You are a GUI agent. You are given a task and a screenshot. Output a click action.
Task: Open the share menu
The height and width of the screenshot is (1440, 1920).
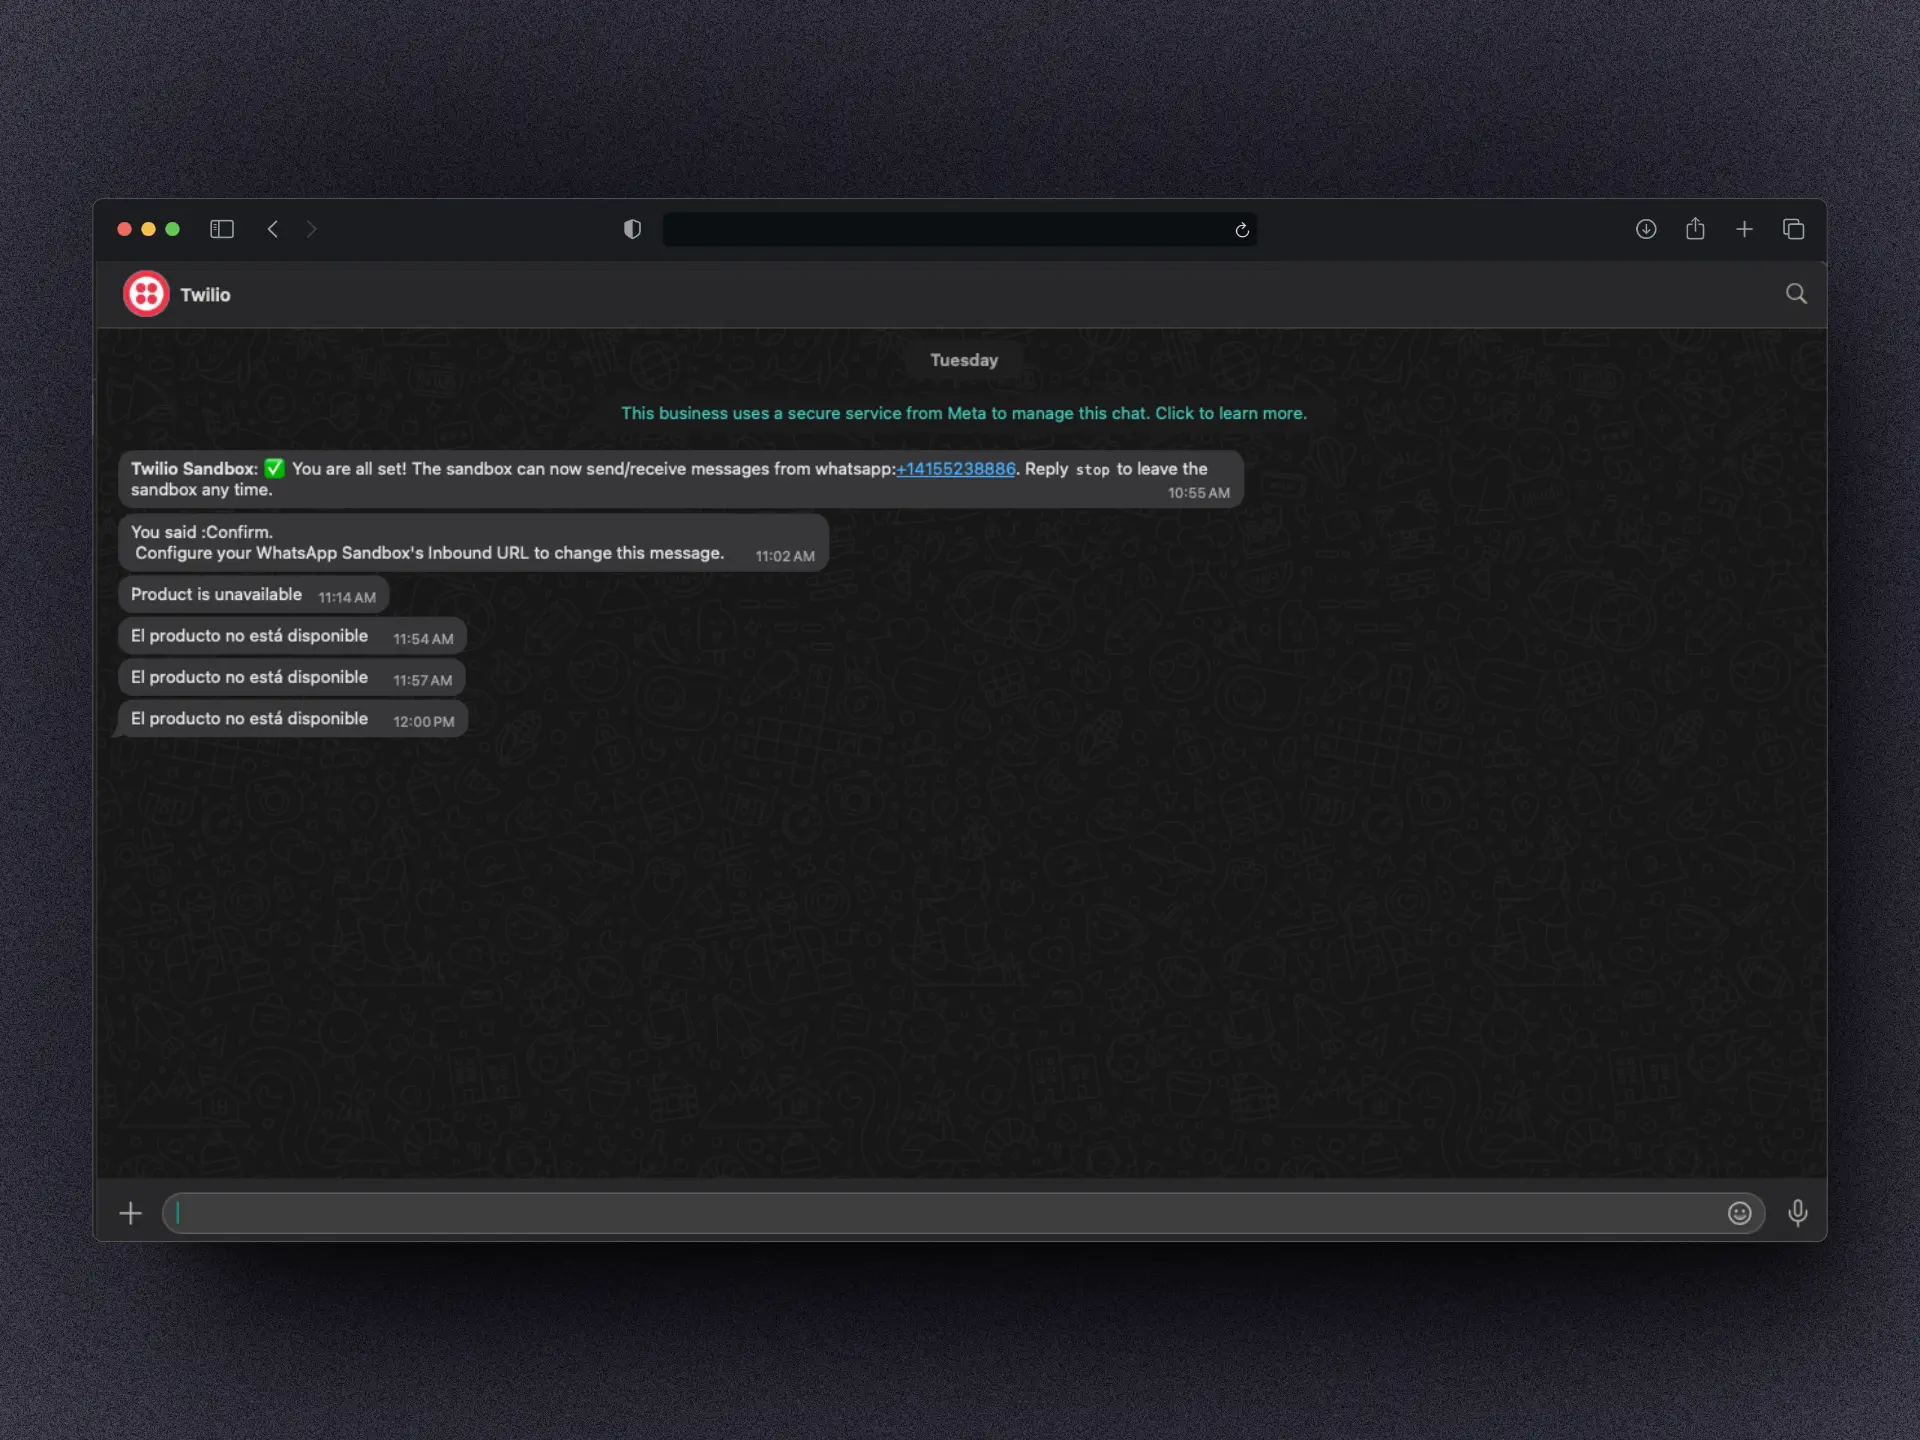(1695, 229)
